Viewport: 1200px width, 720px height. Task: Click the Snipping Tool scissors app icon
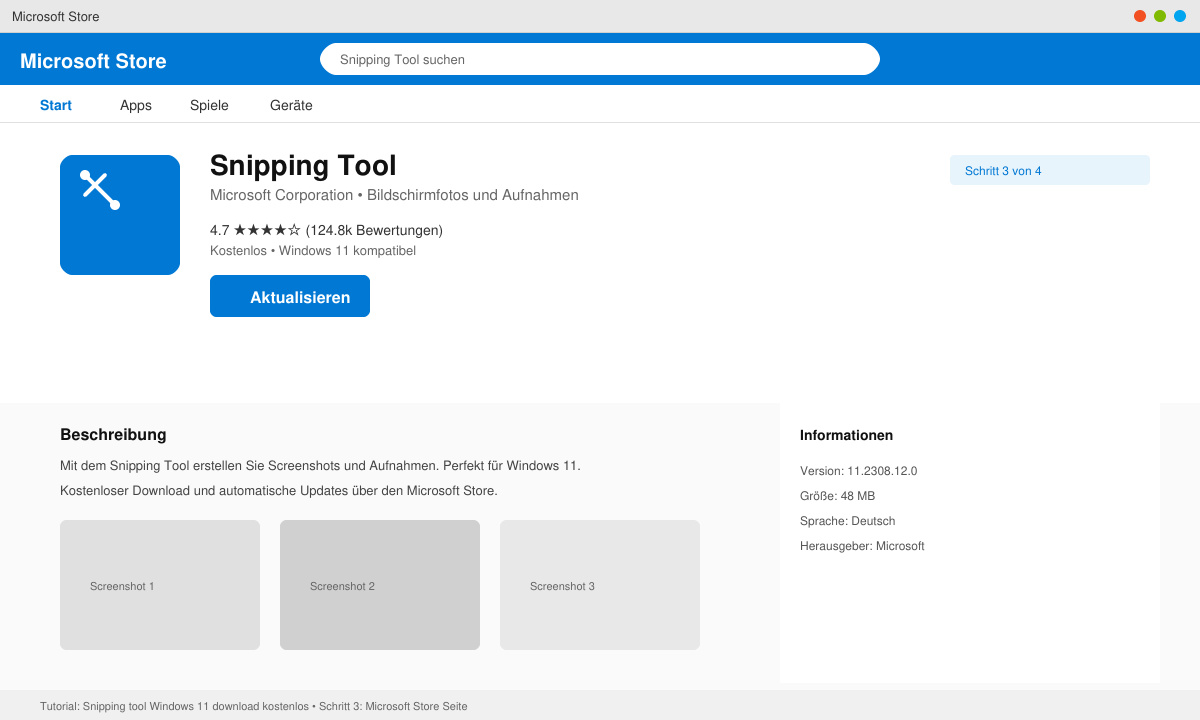[120, 215]
